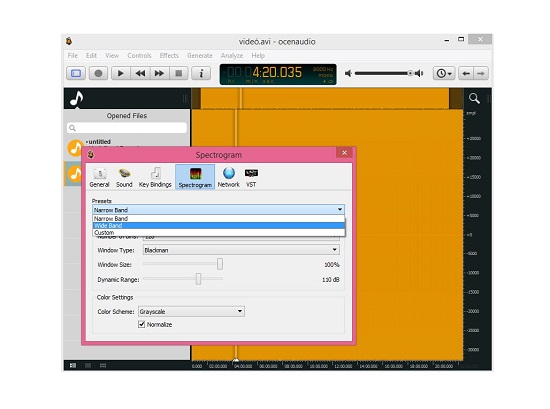Open the Effects menu
550x409 pixels.
(169, 55)
